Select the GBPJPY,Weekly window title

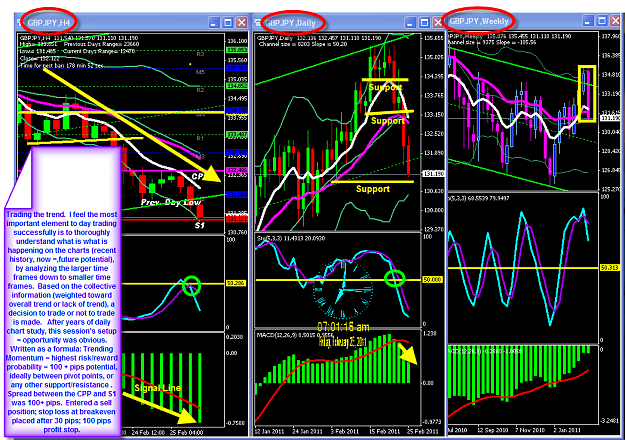[479, 21]
